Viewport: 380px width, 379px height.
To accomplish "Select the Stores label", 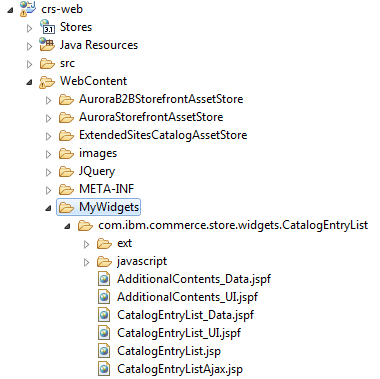I will point(76,27).
